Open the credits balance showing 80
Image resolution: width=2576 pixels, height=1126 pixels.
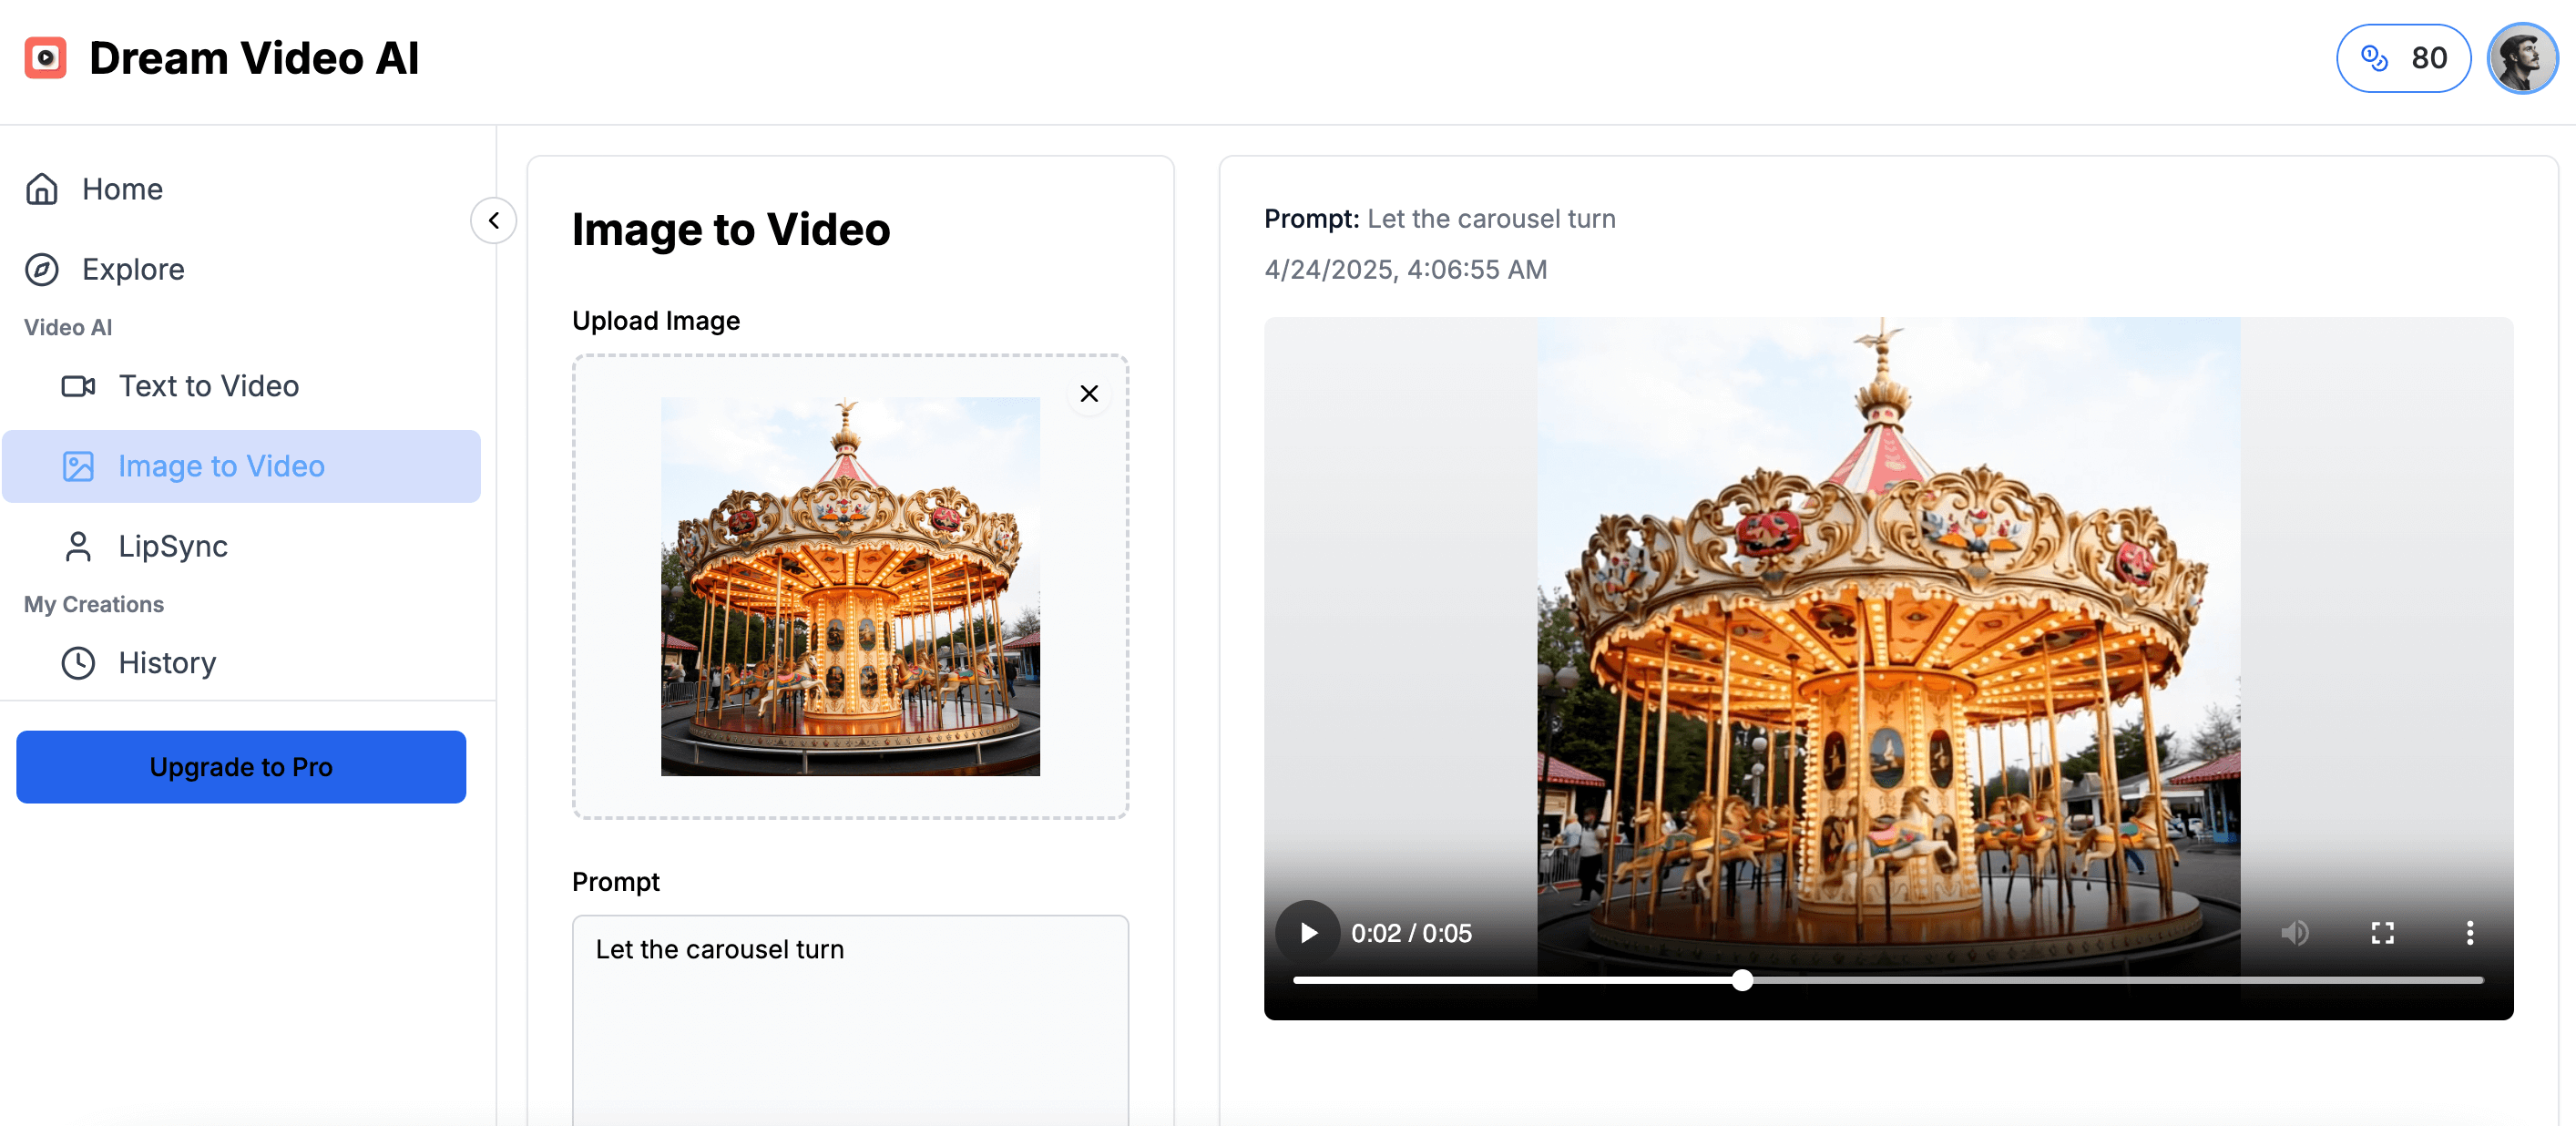click(x=2404, y=58)
